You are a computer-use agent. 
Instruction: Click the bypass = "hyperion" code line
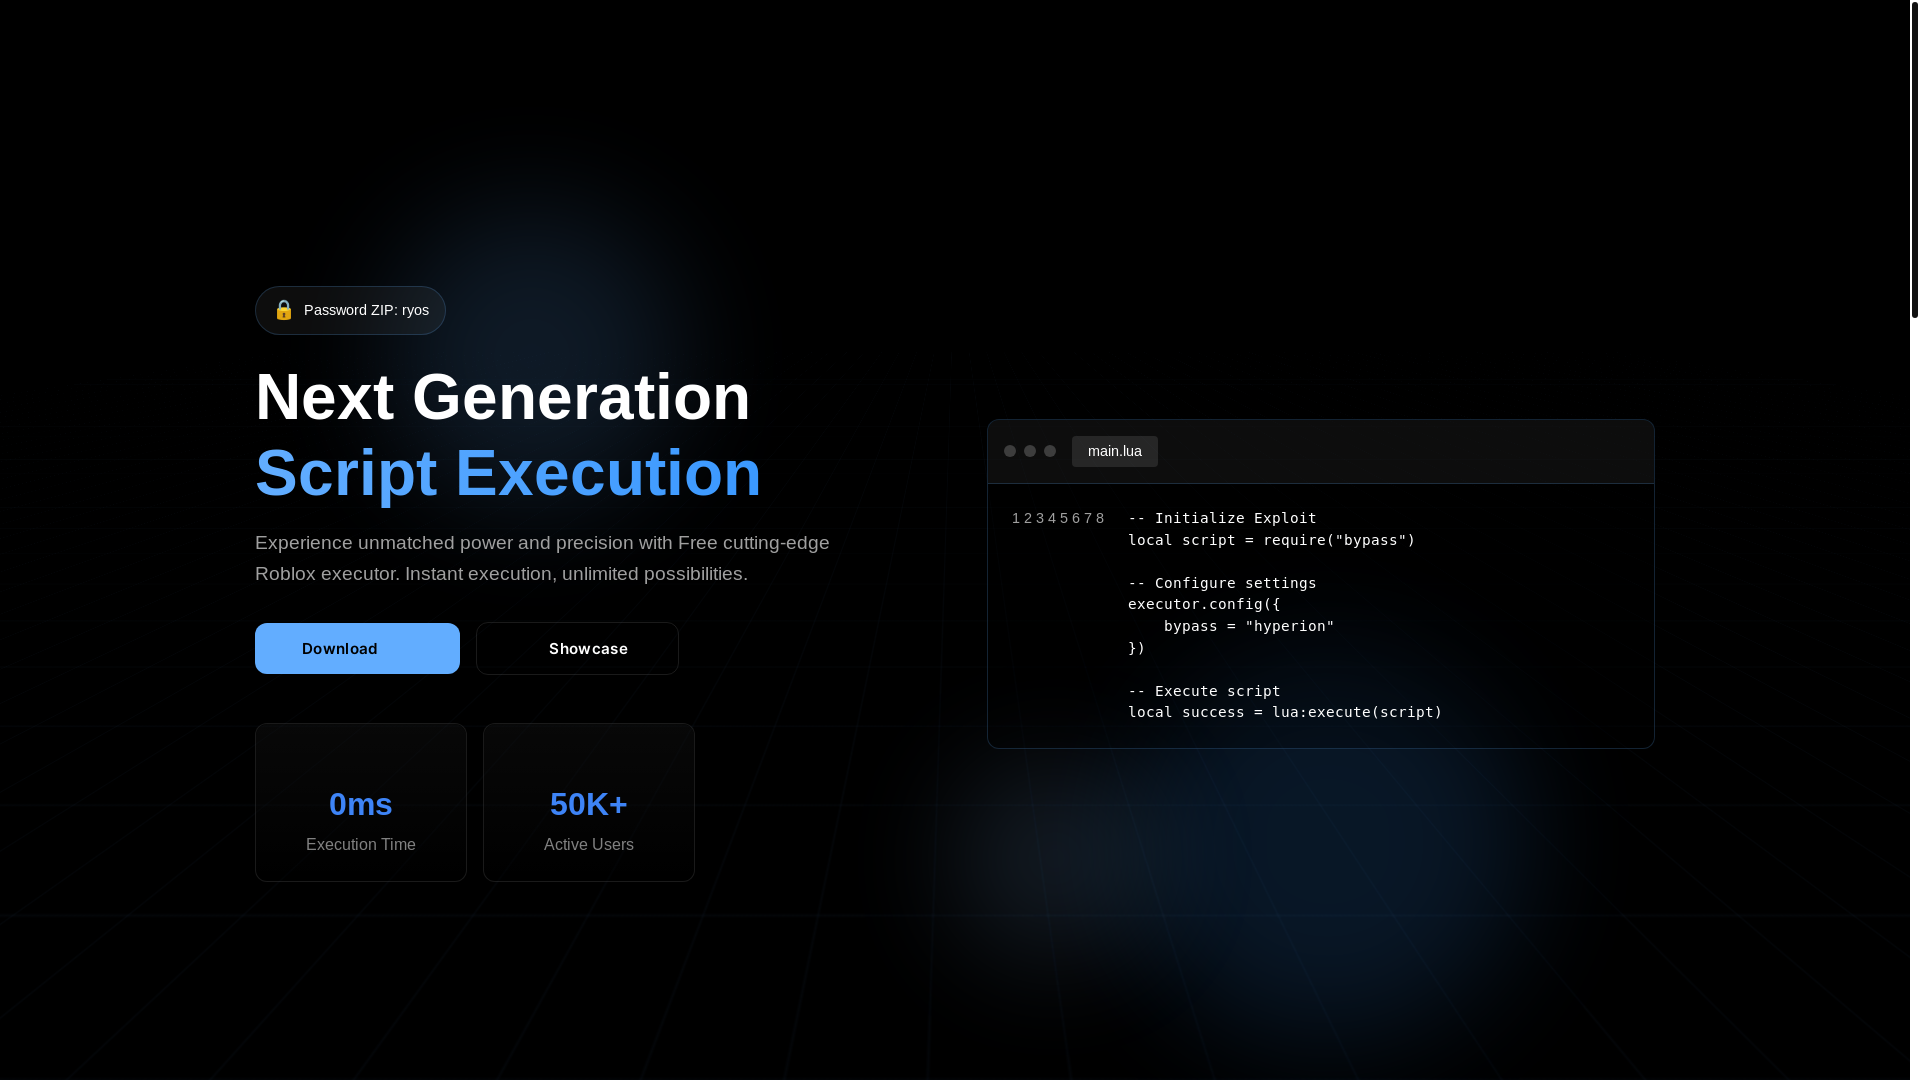click(1249, 626)
